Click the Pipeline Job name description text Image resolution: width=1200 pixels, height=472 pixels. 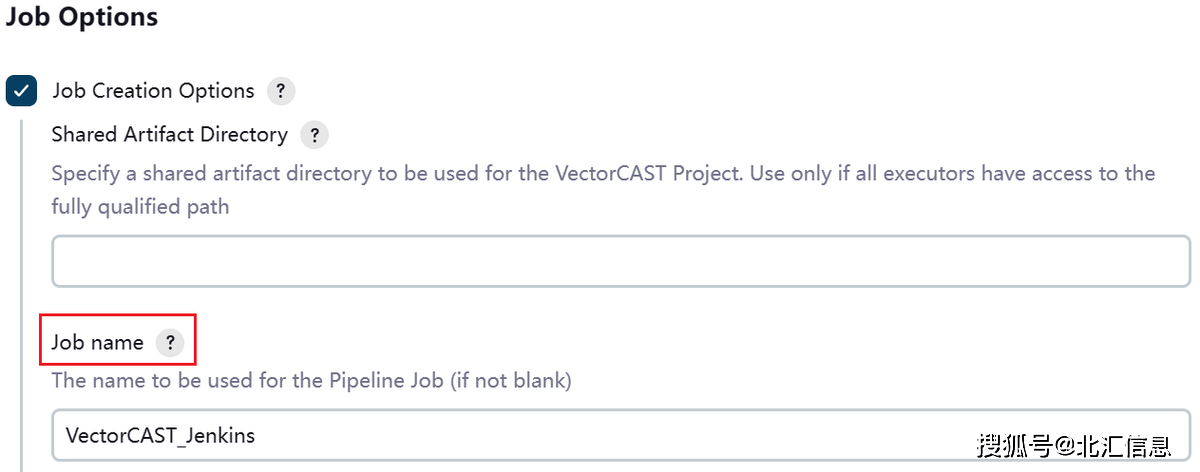click(x=311, y=381)
